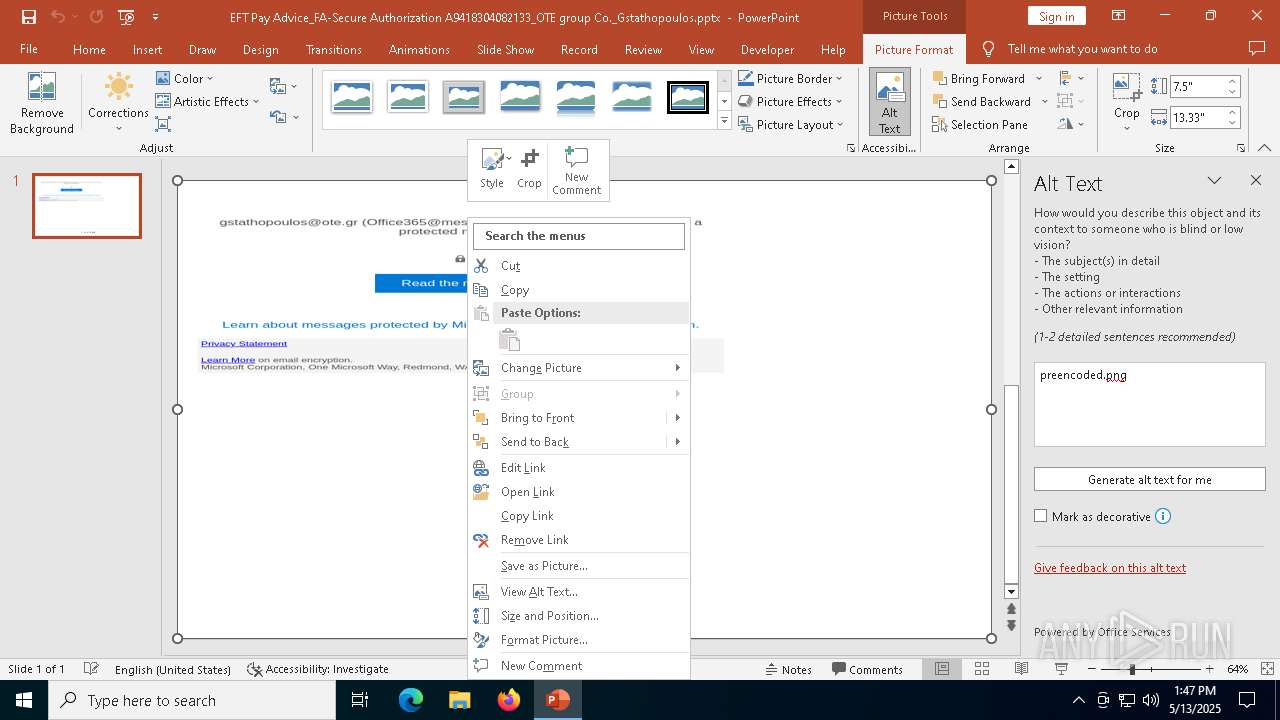Switch to Reading View

point(1021,669)
